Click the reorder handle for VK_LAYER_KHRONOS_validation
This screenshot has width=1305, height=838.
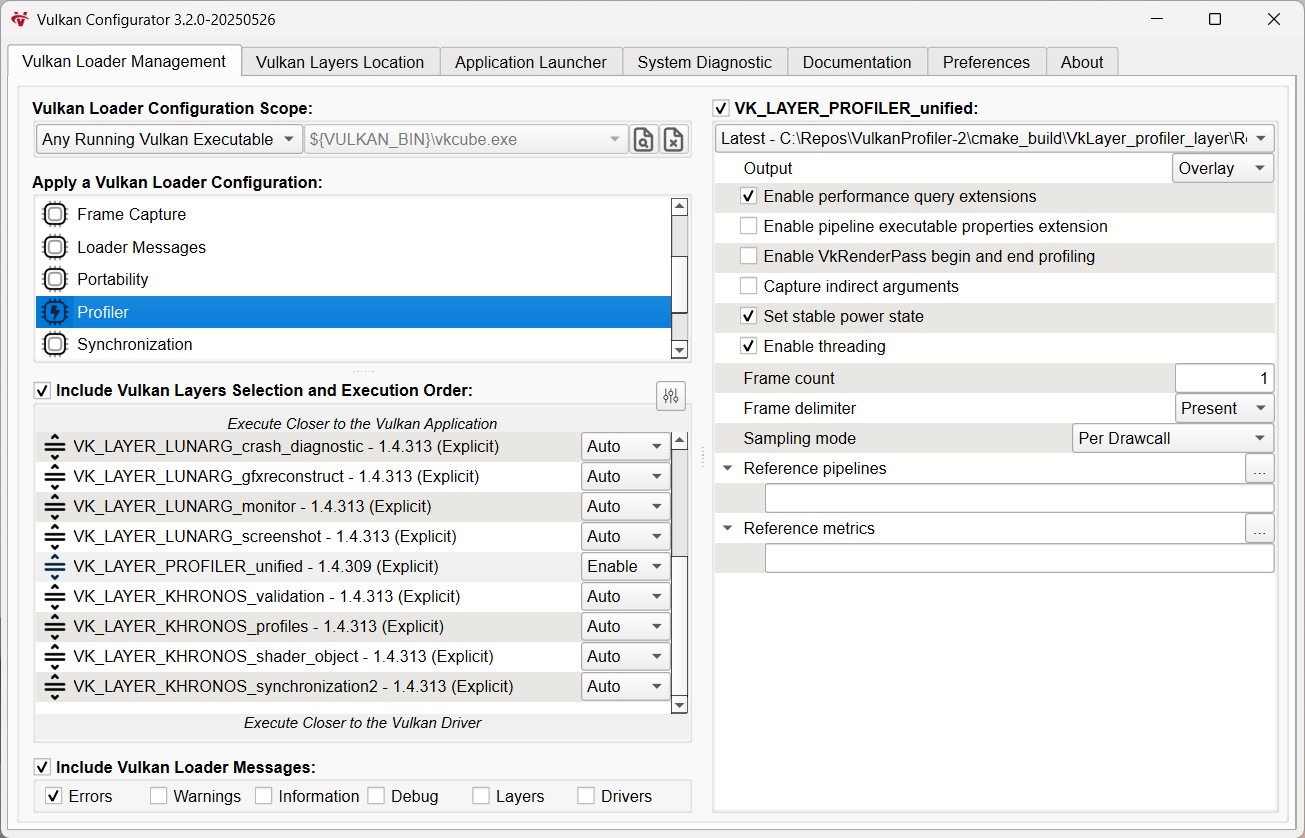click(55, 596)
